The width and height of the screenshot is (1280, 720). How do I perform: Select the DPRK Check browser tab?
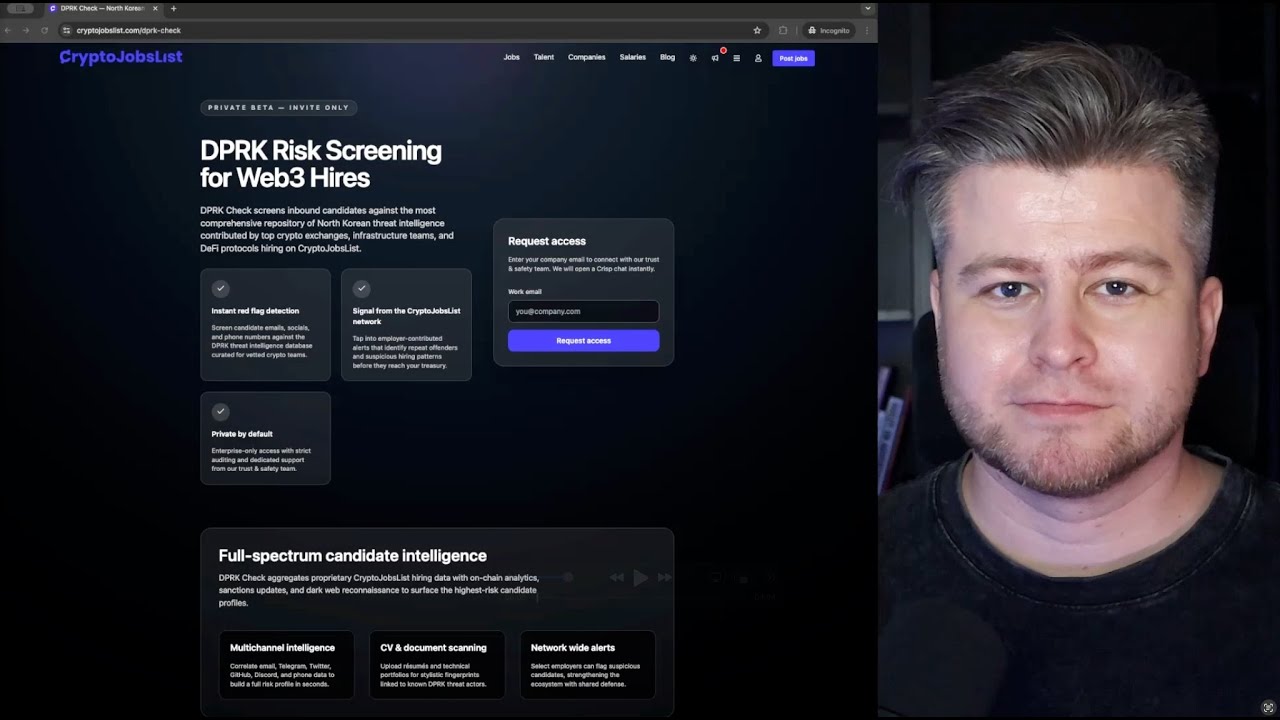(x=102, y=8)
